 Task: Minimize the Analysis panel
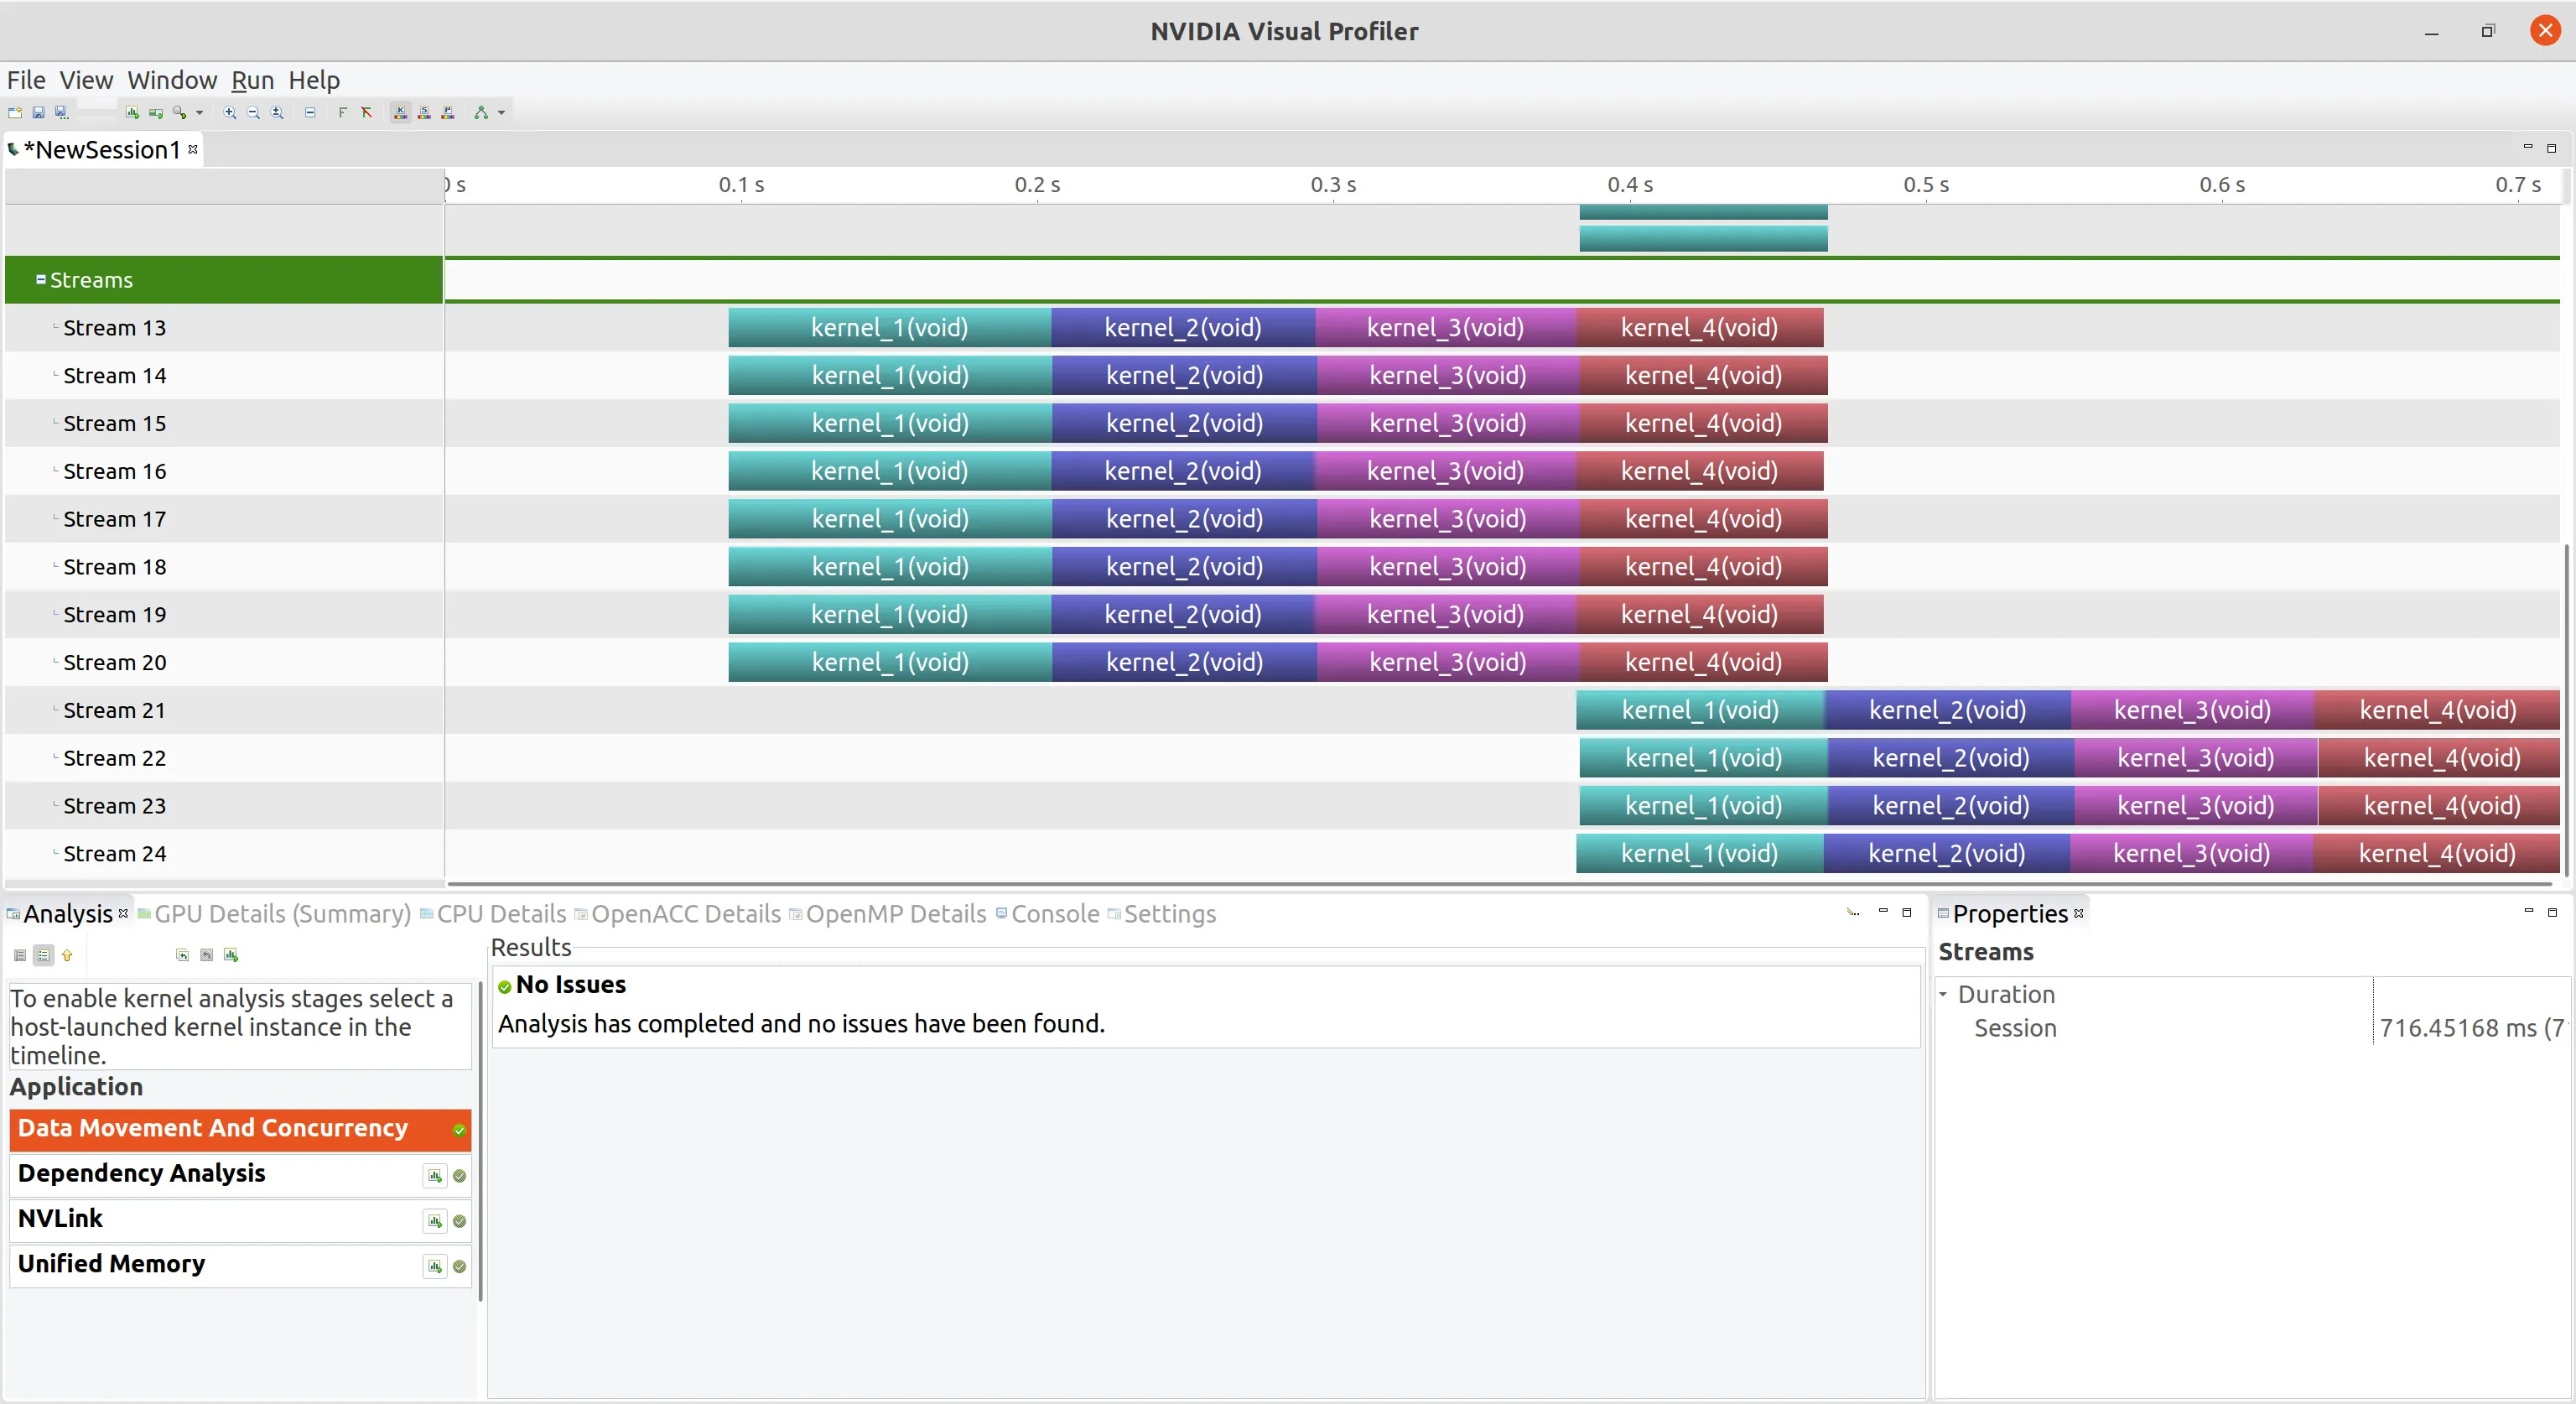tap(1883, 912)
